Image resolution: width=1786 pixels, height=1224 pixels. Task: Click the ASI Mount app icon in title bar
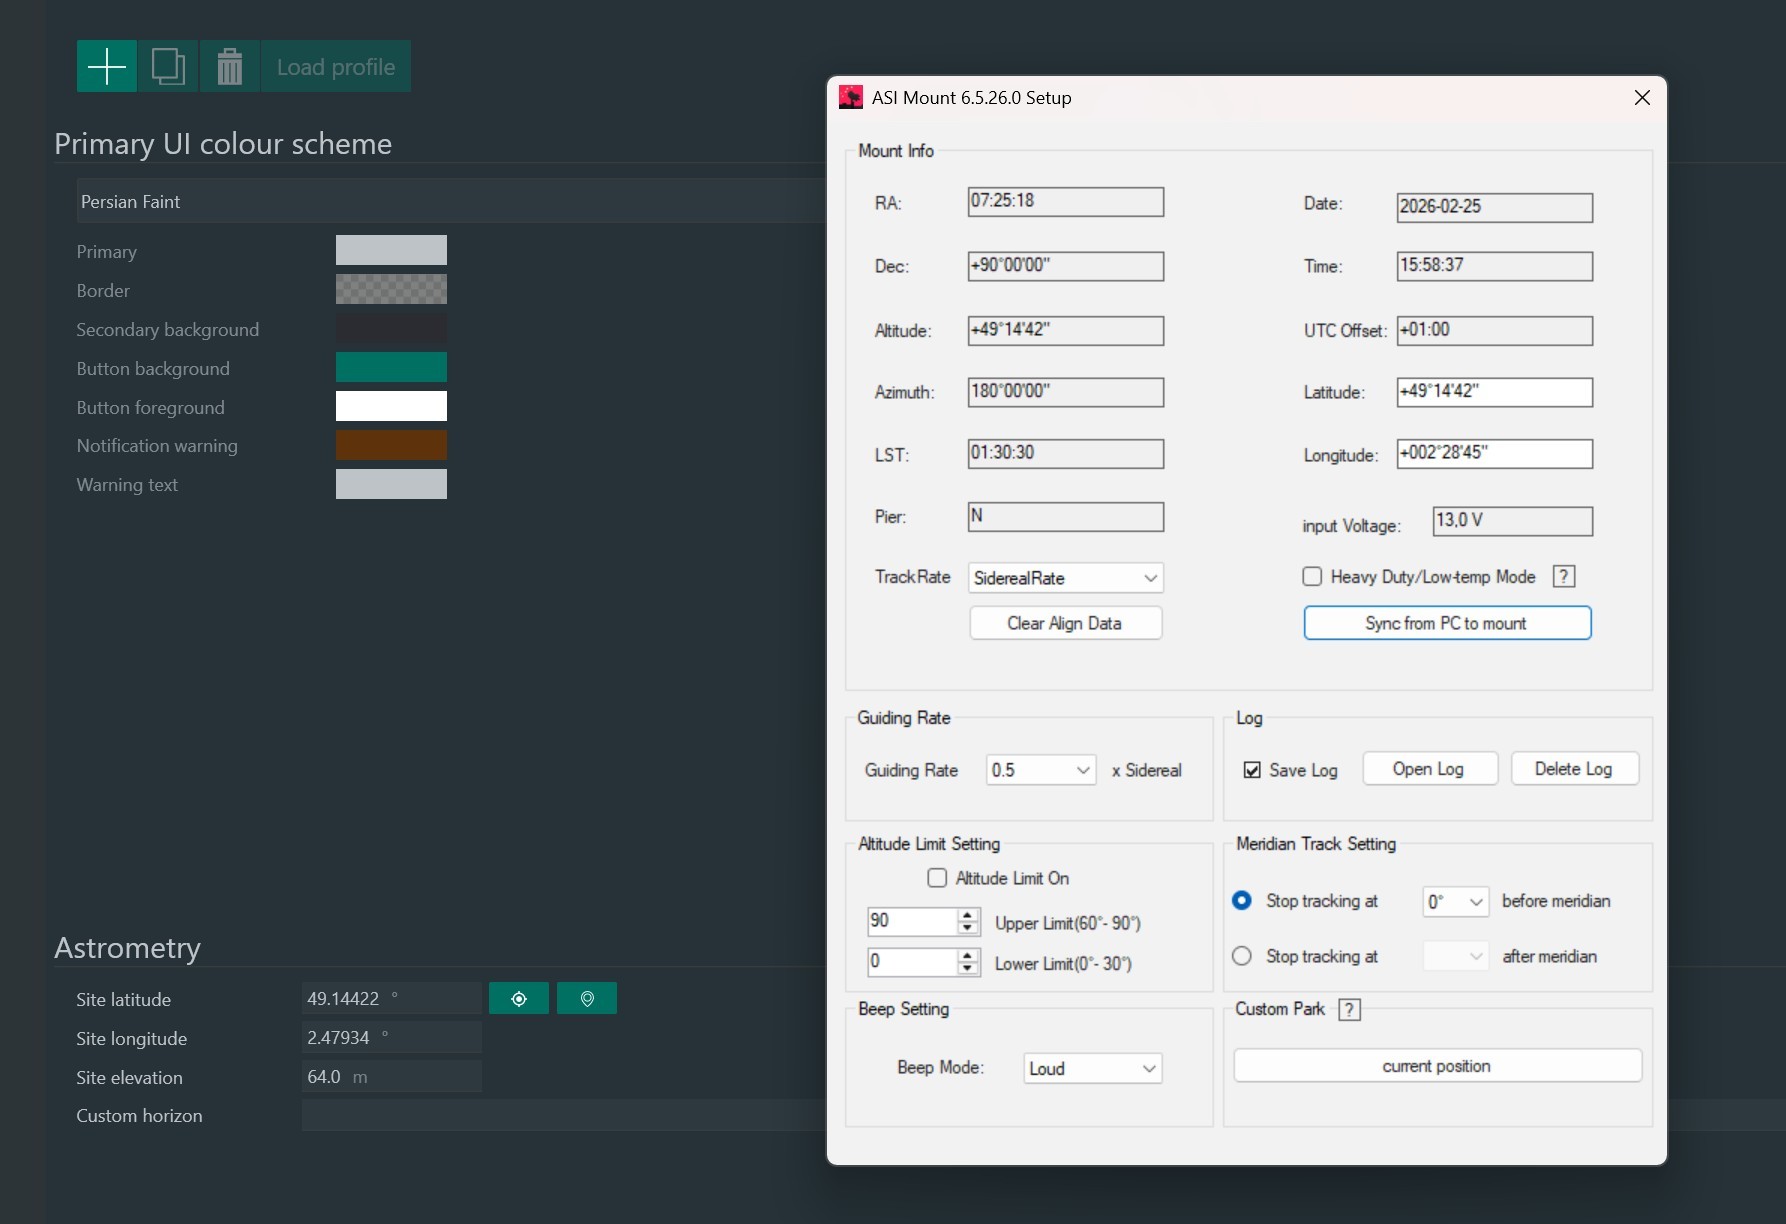(851, 97)
